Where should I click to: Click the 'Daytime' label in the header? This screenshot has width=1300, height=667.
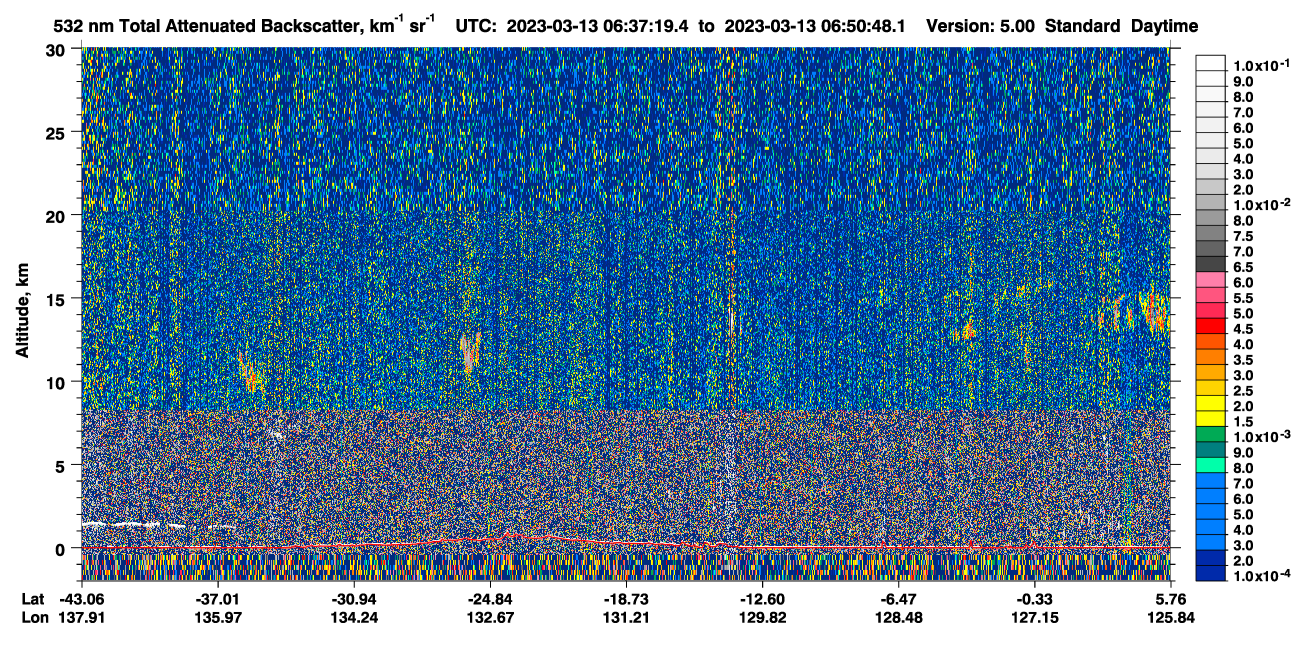[1164, 27]
